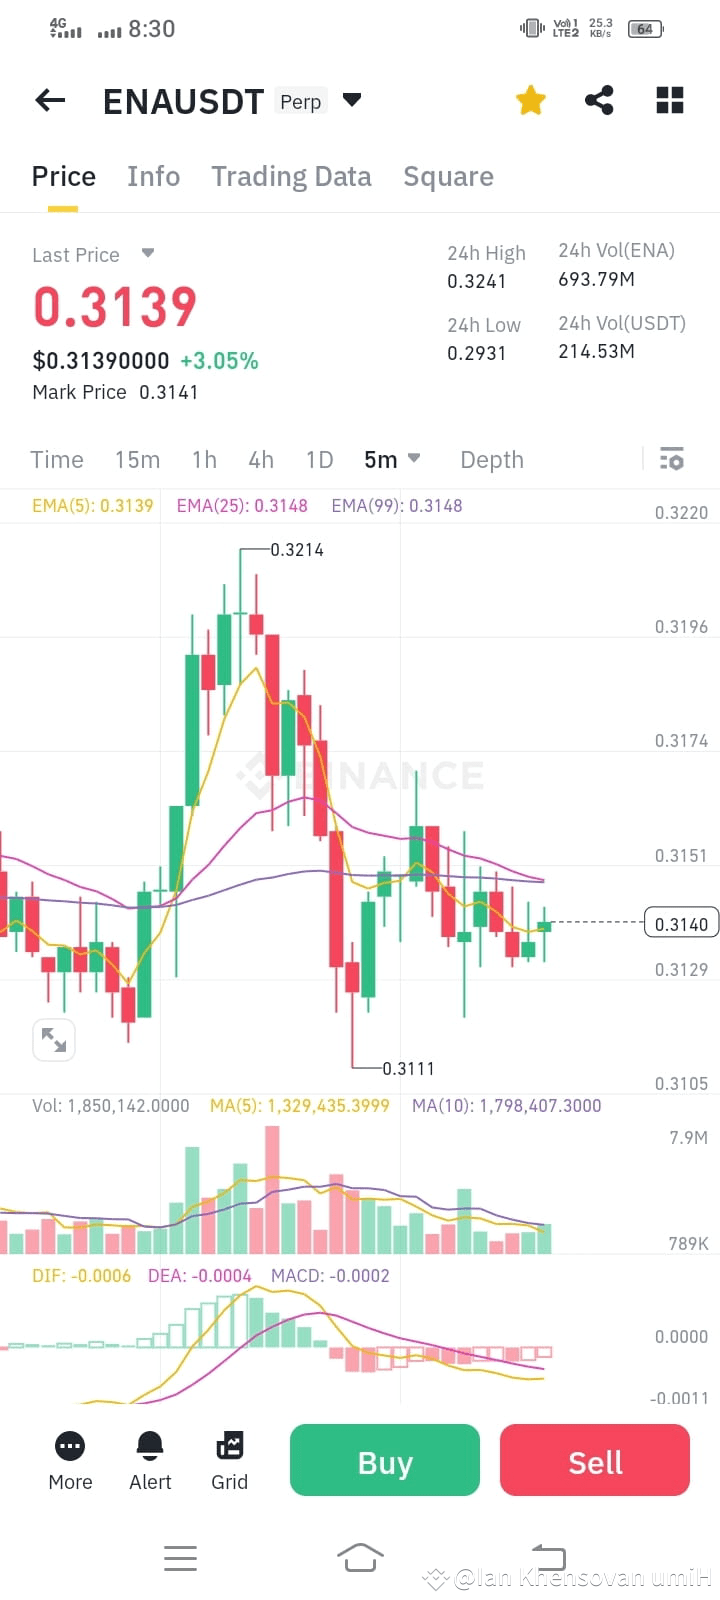The image size is (720, 1600).
Task: Tap the back arrow icon
Action: click(50, 100)
